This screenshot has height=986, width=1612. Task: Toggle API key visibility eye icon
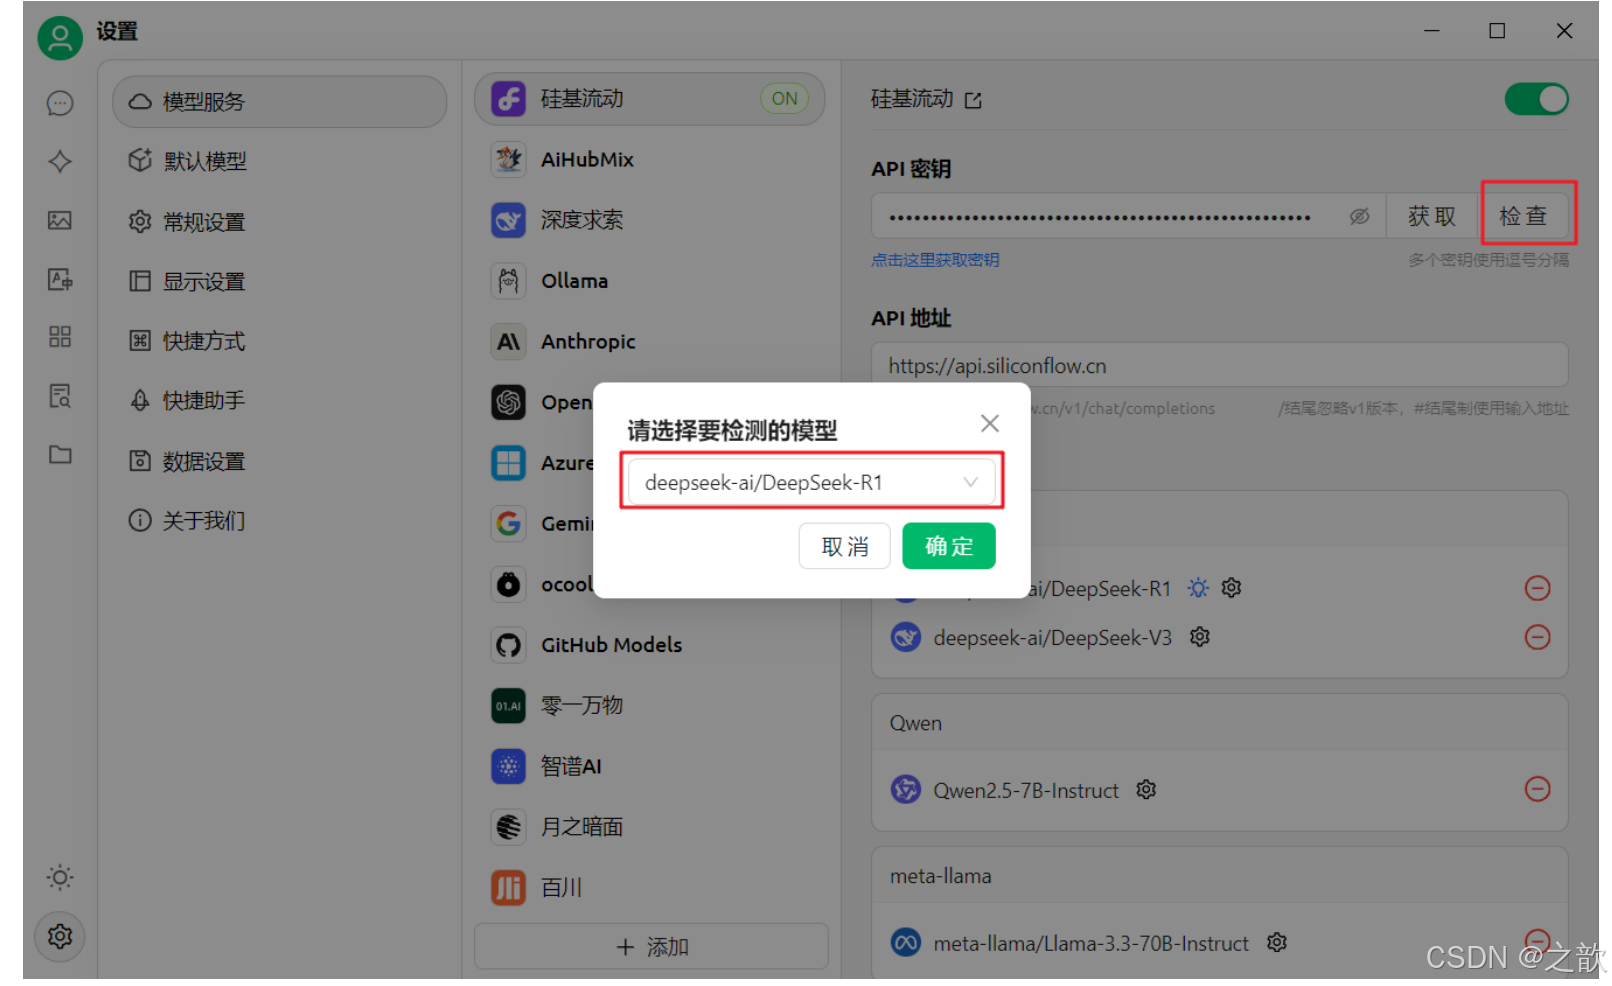pos(1359,216)
